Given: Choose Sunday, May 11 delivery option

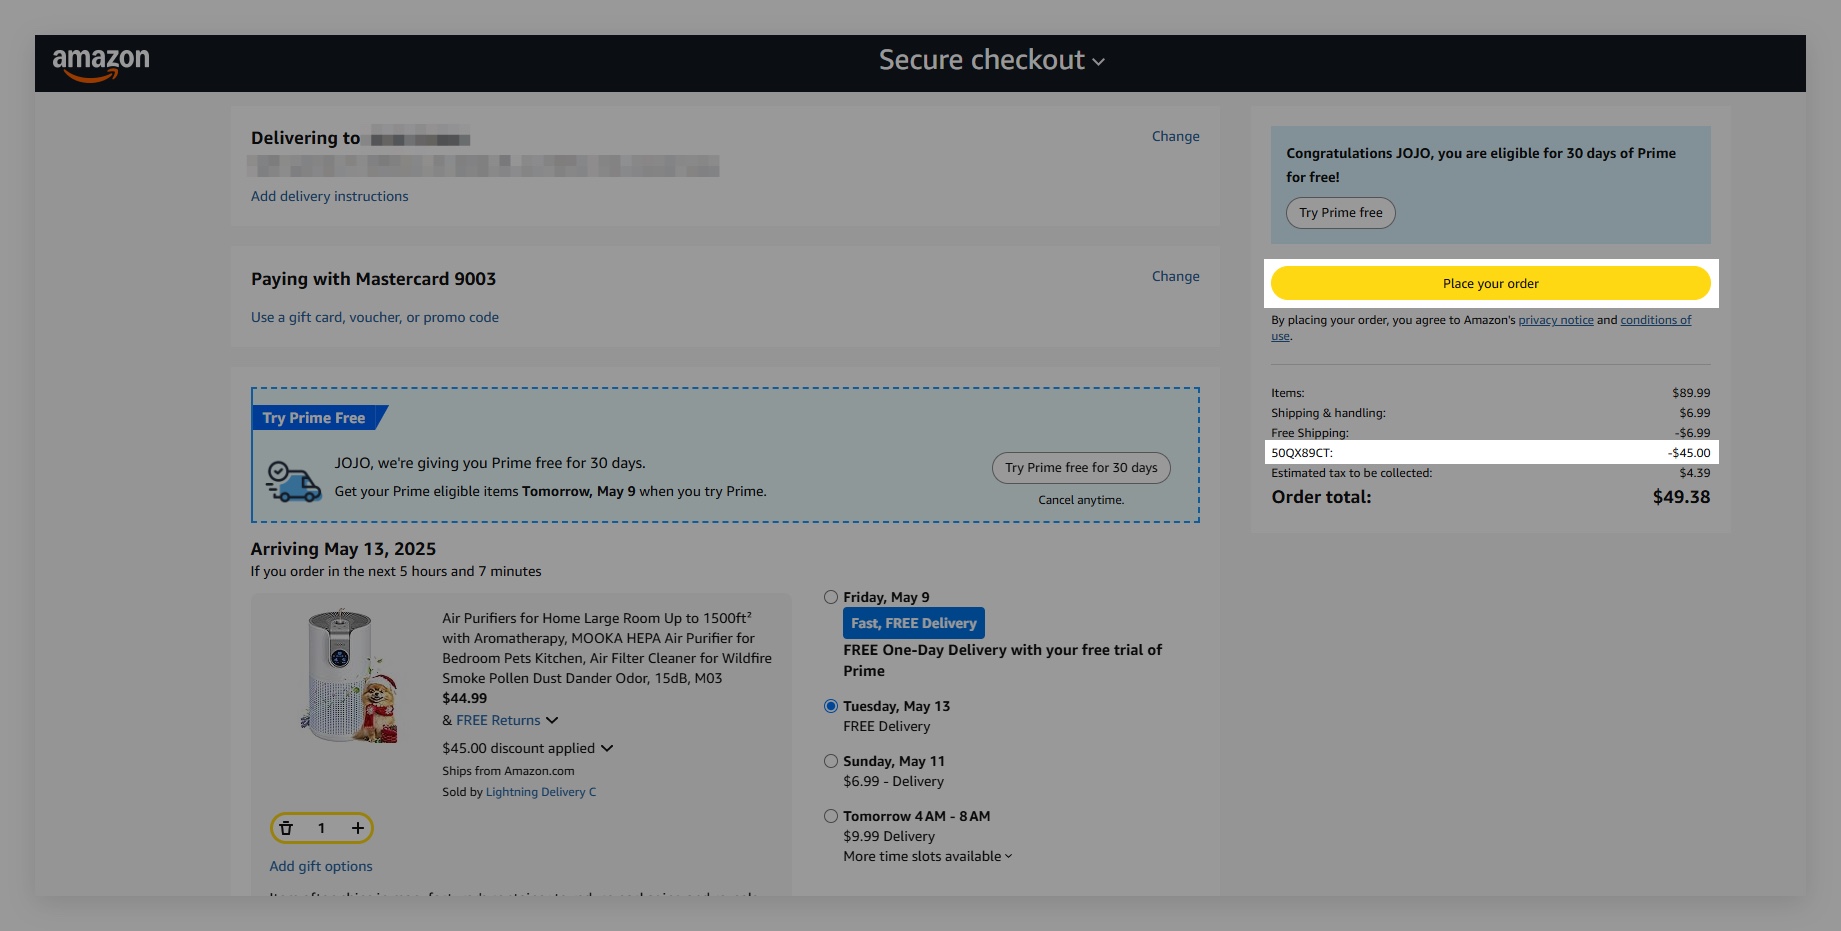Looking at the screenshot, I should coord(831,761).
